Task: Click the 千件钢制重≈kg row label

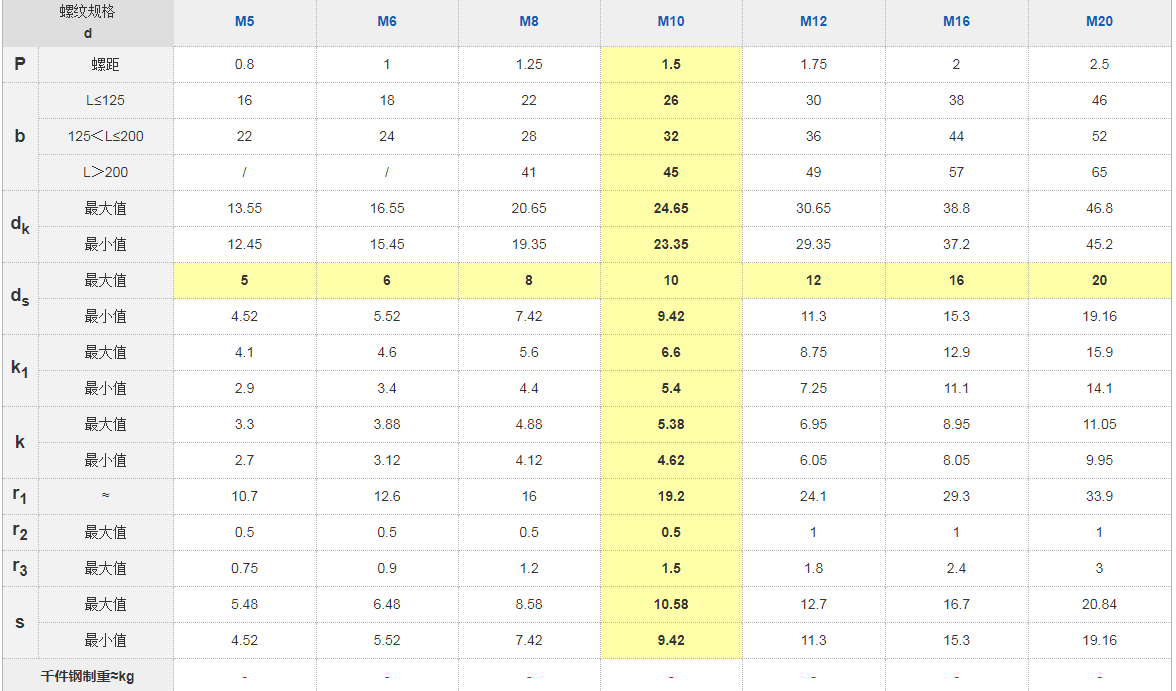Action: coord(88,676)
